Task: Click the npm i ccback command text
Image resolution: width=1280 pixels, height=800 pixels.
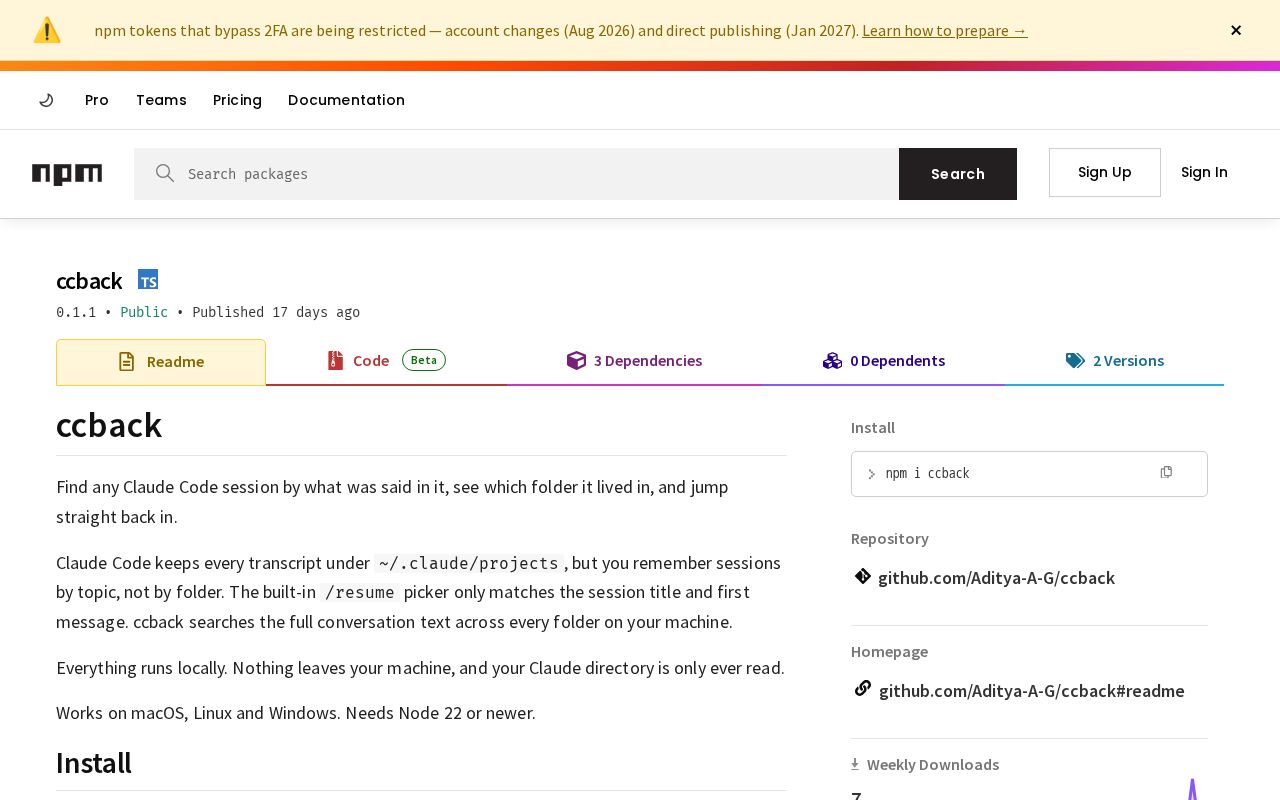Action: [x=927, y=473]
